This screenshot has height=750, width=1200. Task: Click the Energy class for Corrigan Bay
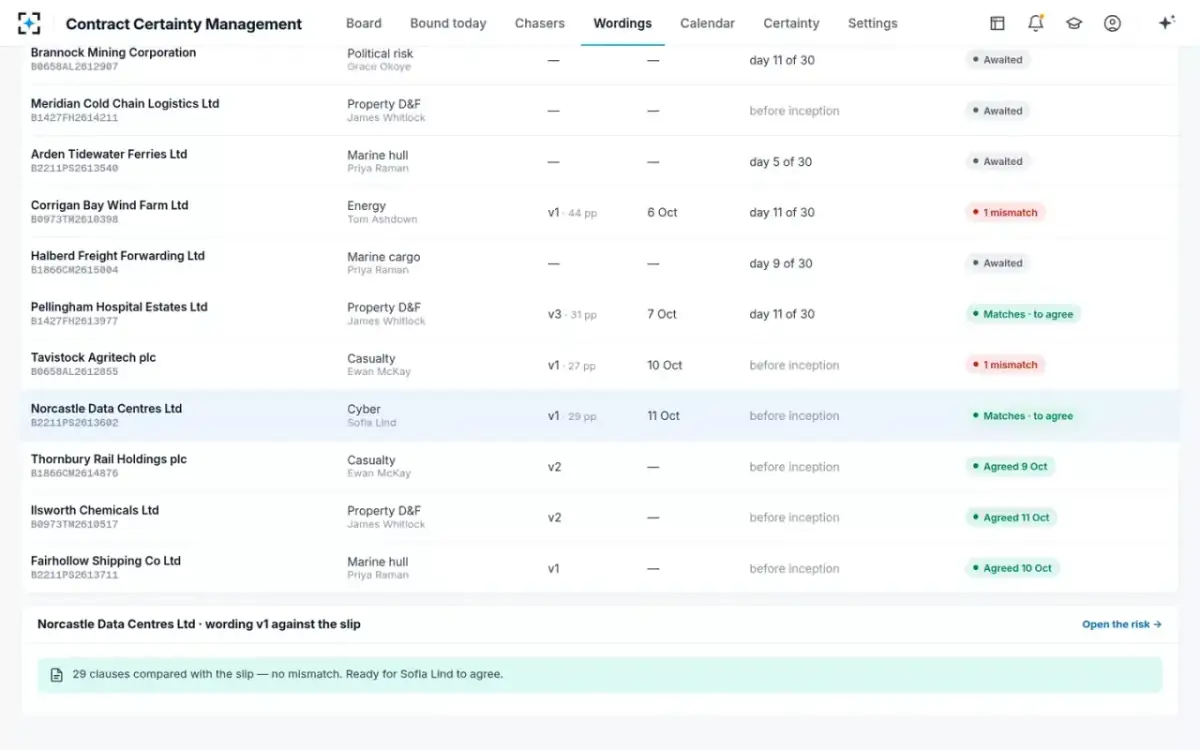[x=366, y=206]
